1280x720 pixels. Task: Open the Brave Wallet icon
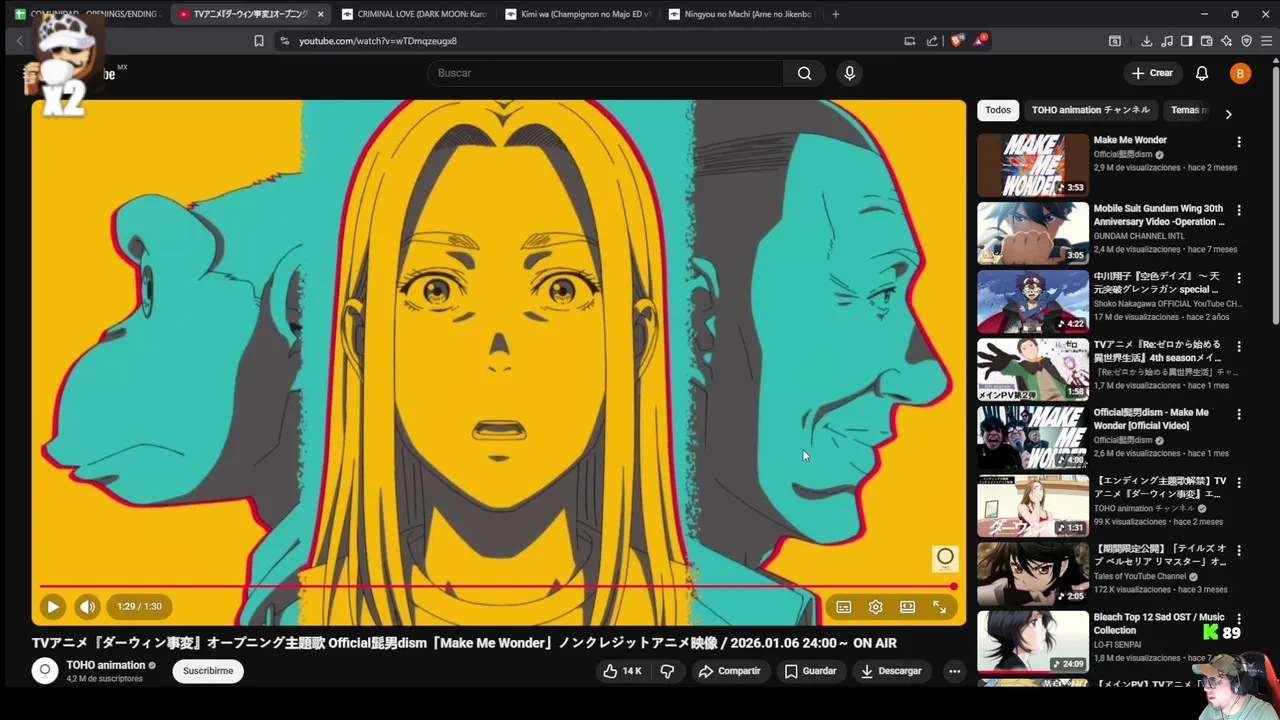click(x=1206, y=41)
